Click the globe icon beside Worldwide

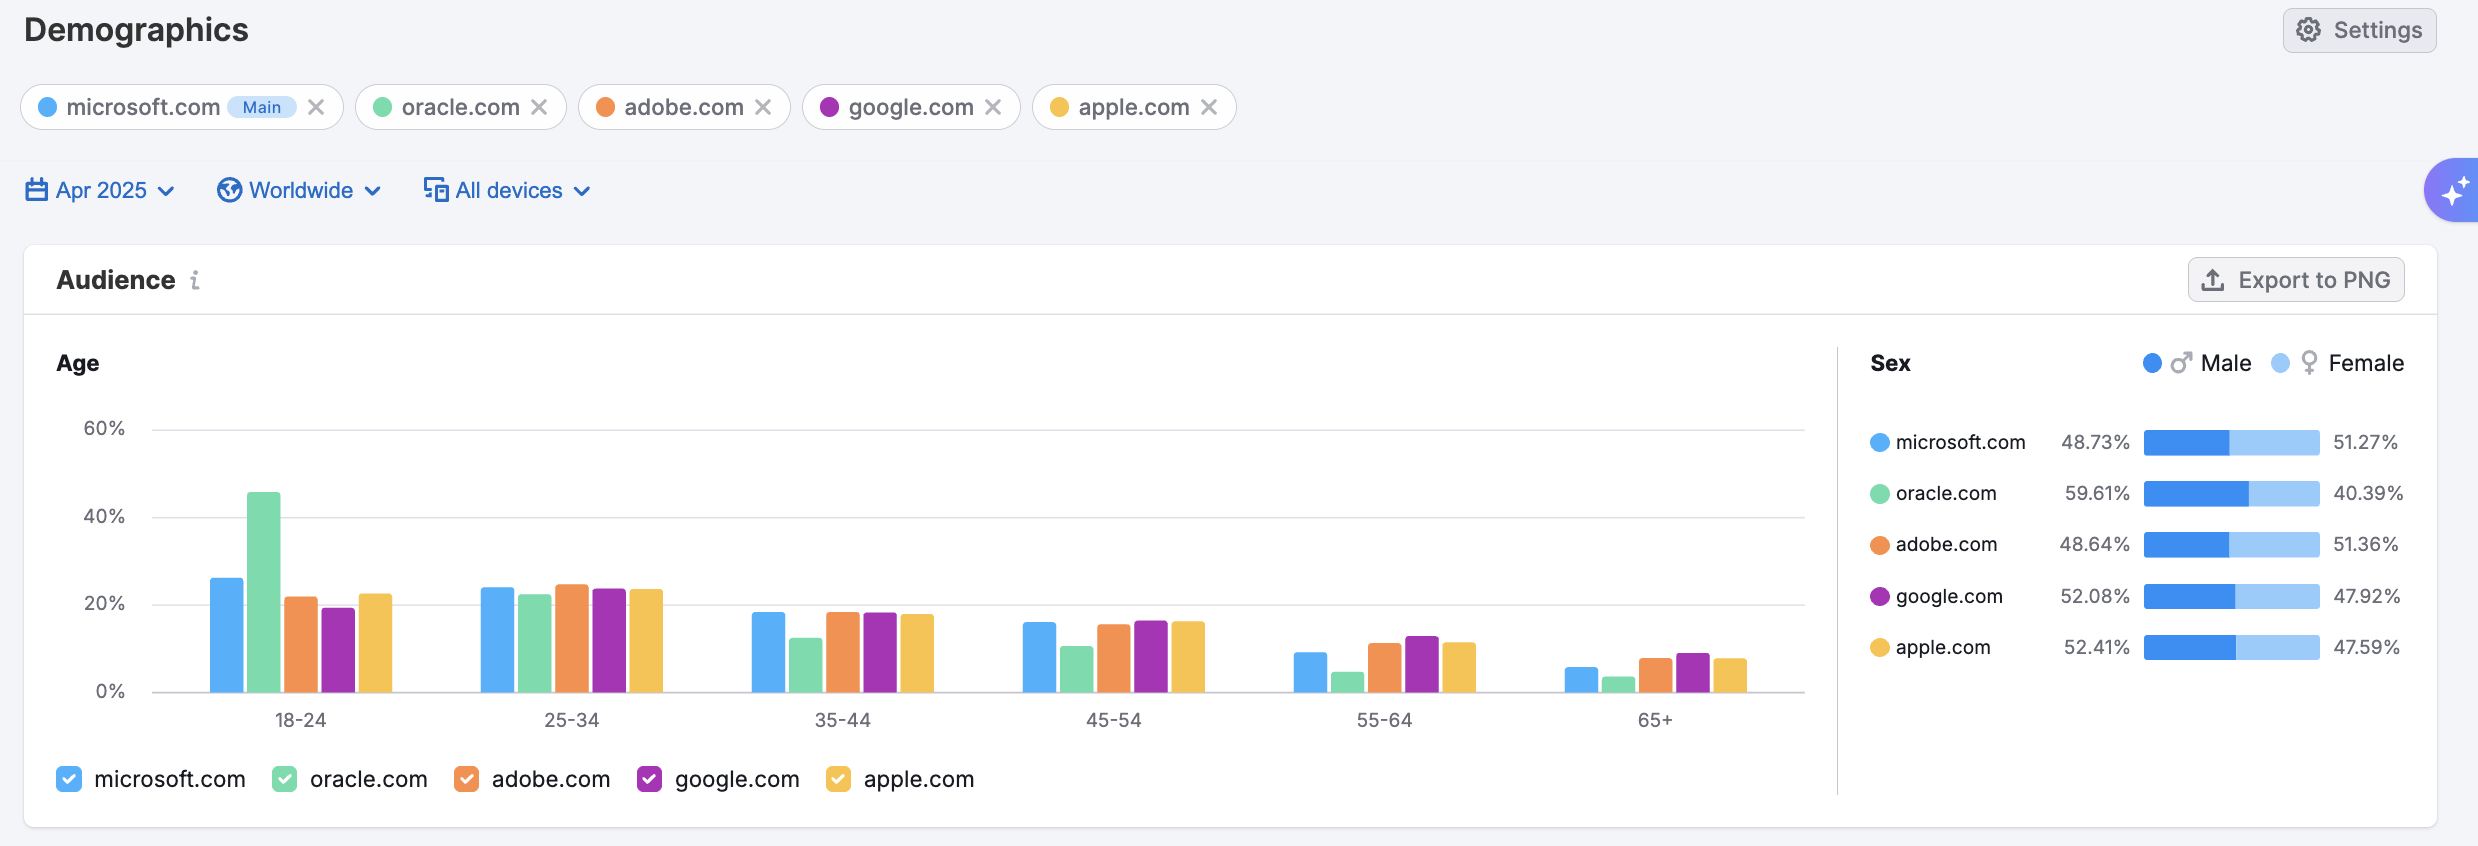click(230, 190)
